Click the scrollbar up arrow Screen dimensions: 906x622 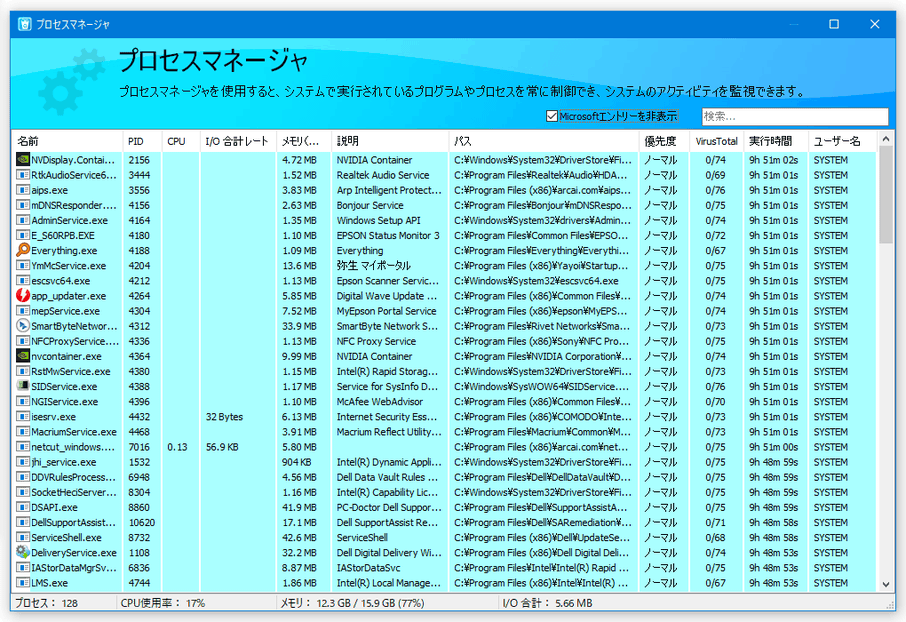(886, 139)
